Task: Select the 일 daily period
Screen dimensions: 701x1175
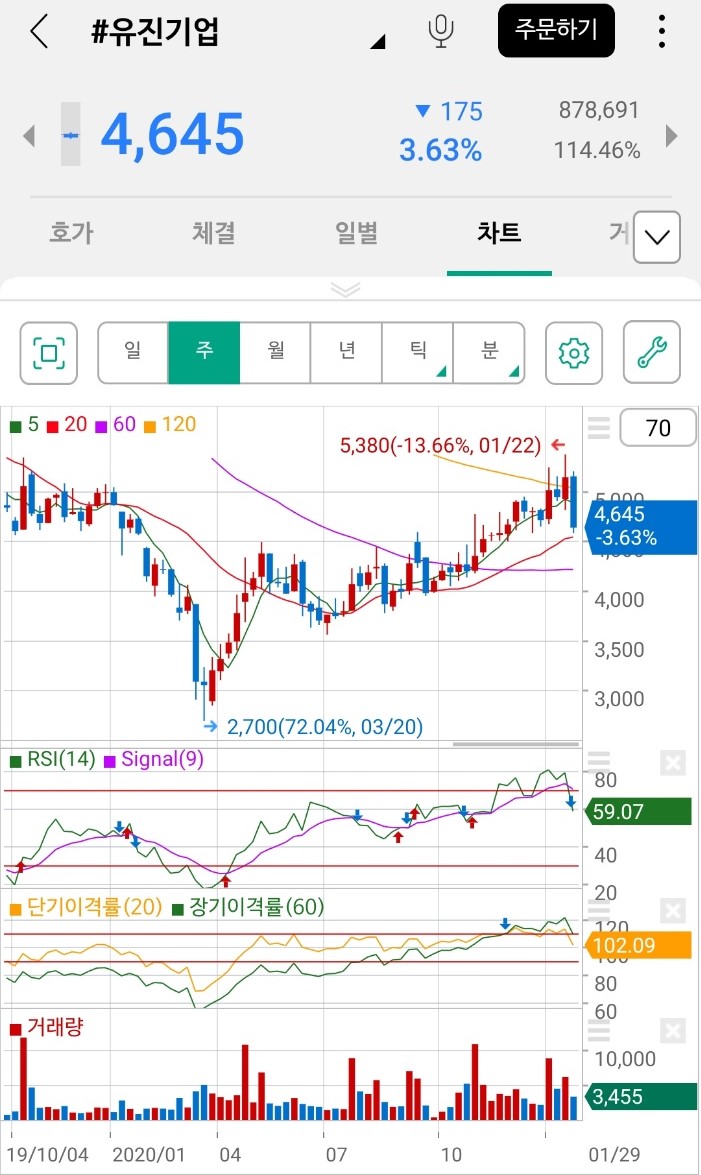Action: pos(133,353)
